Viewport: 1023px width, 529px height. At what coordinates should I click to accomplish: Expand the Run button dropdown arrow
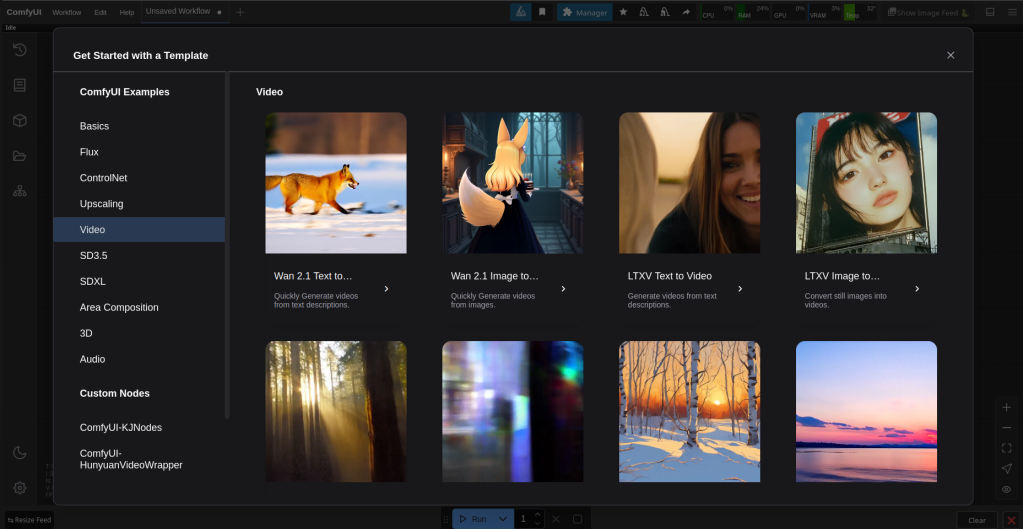click(502, 519)
